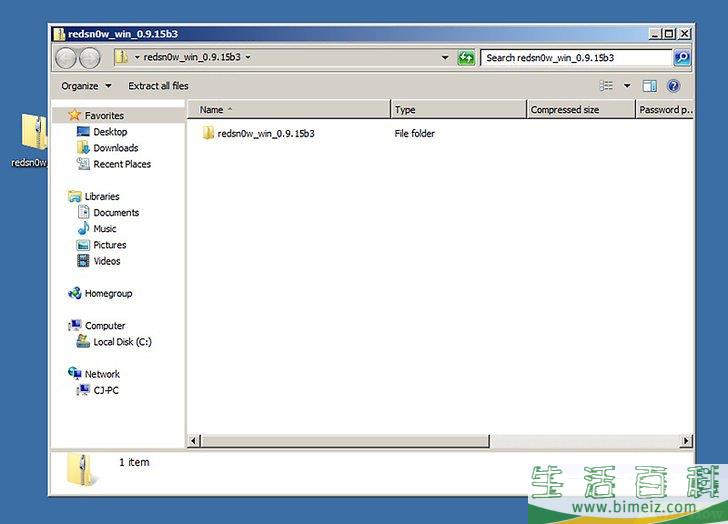This screenshot has height=524, width=728.
Task: Click the Videos film strip icon
Action: (83, 261)
